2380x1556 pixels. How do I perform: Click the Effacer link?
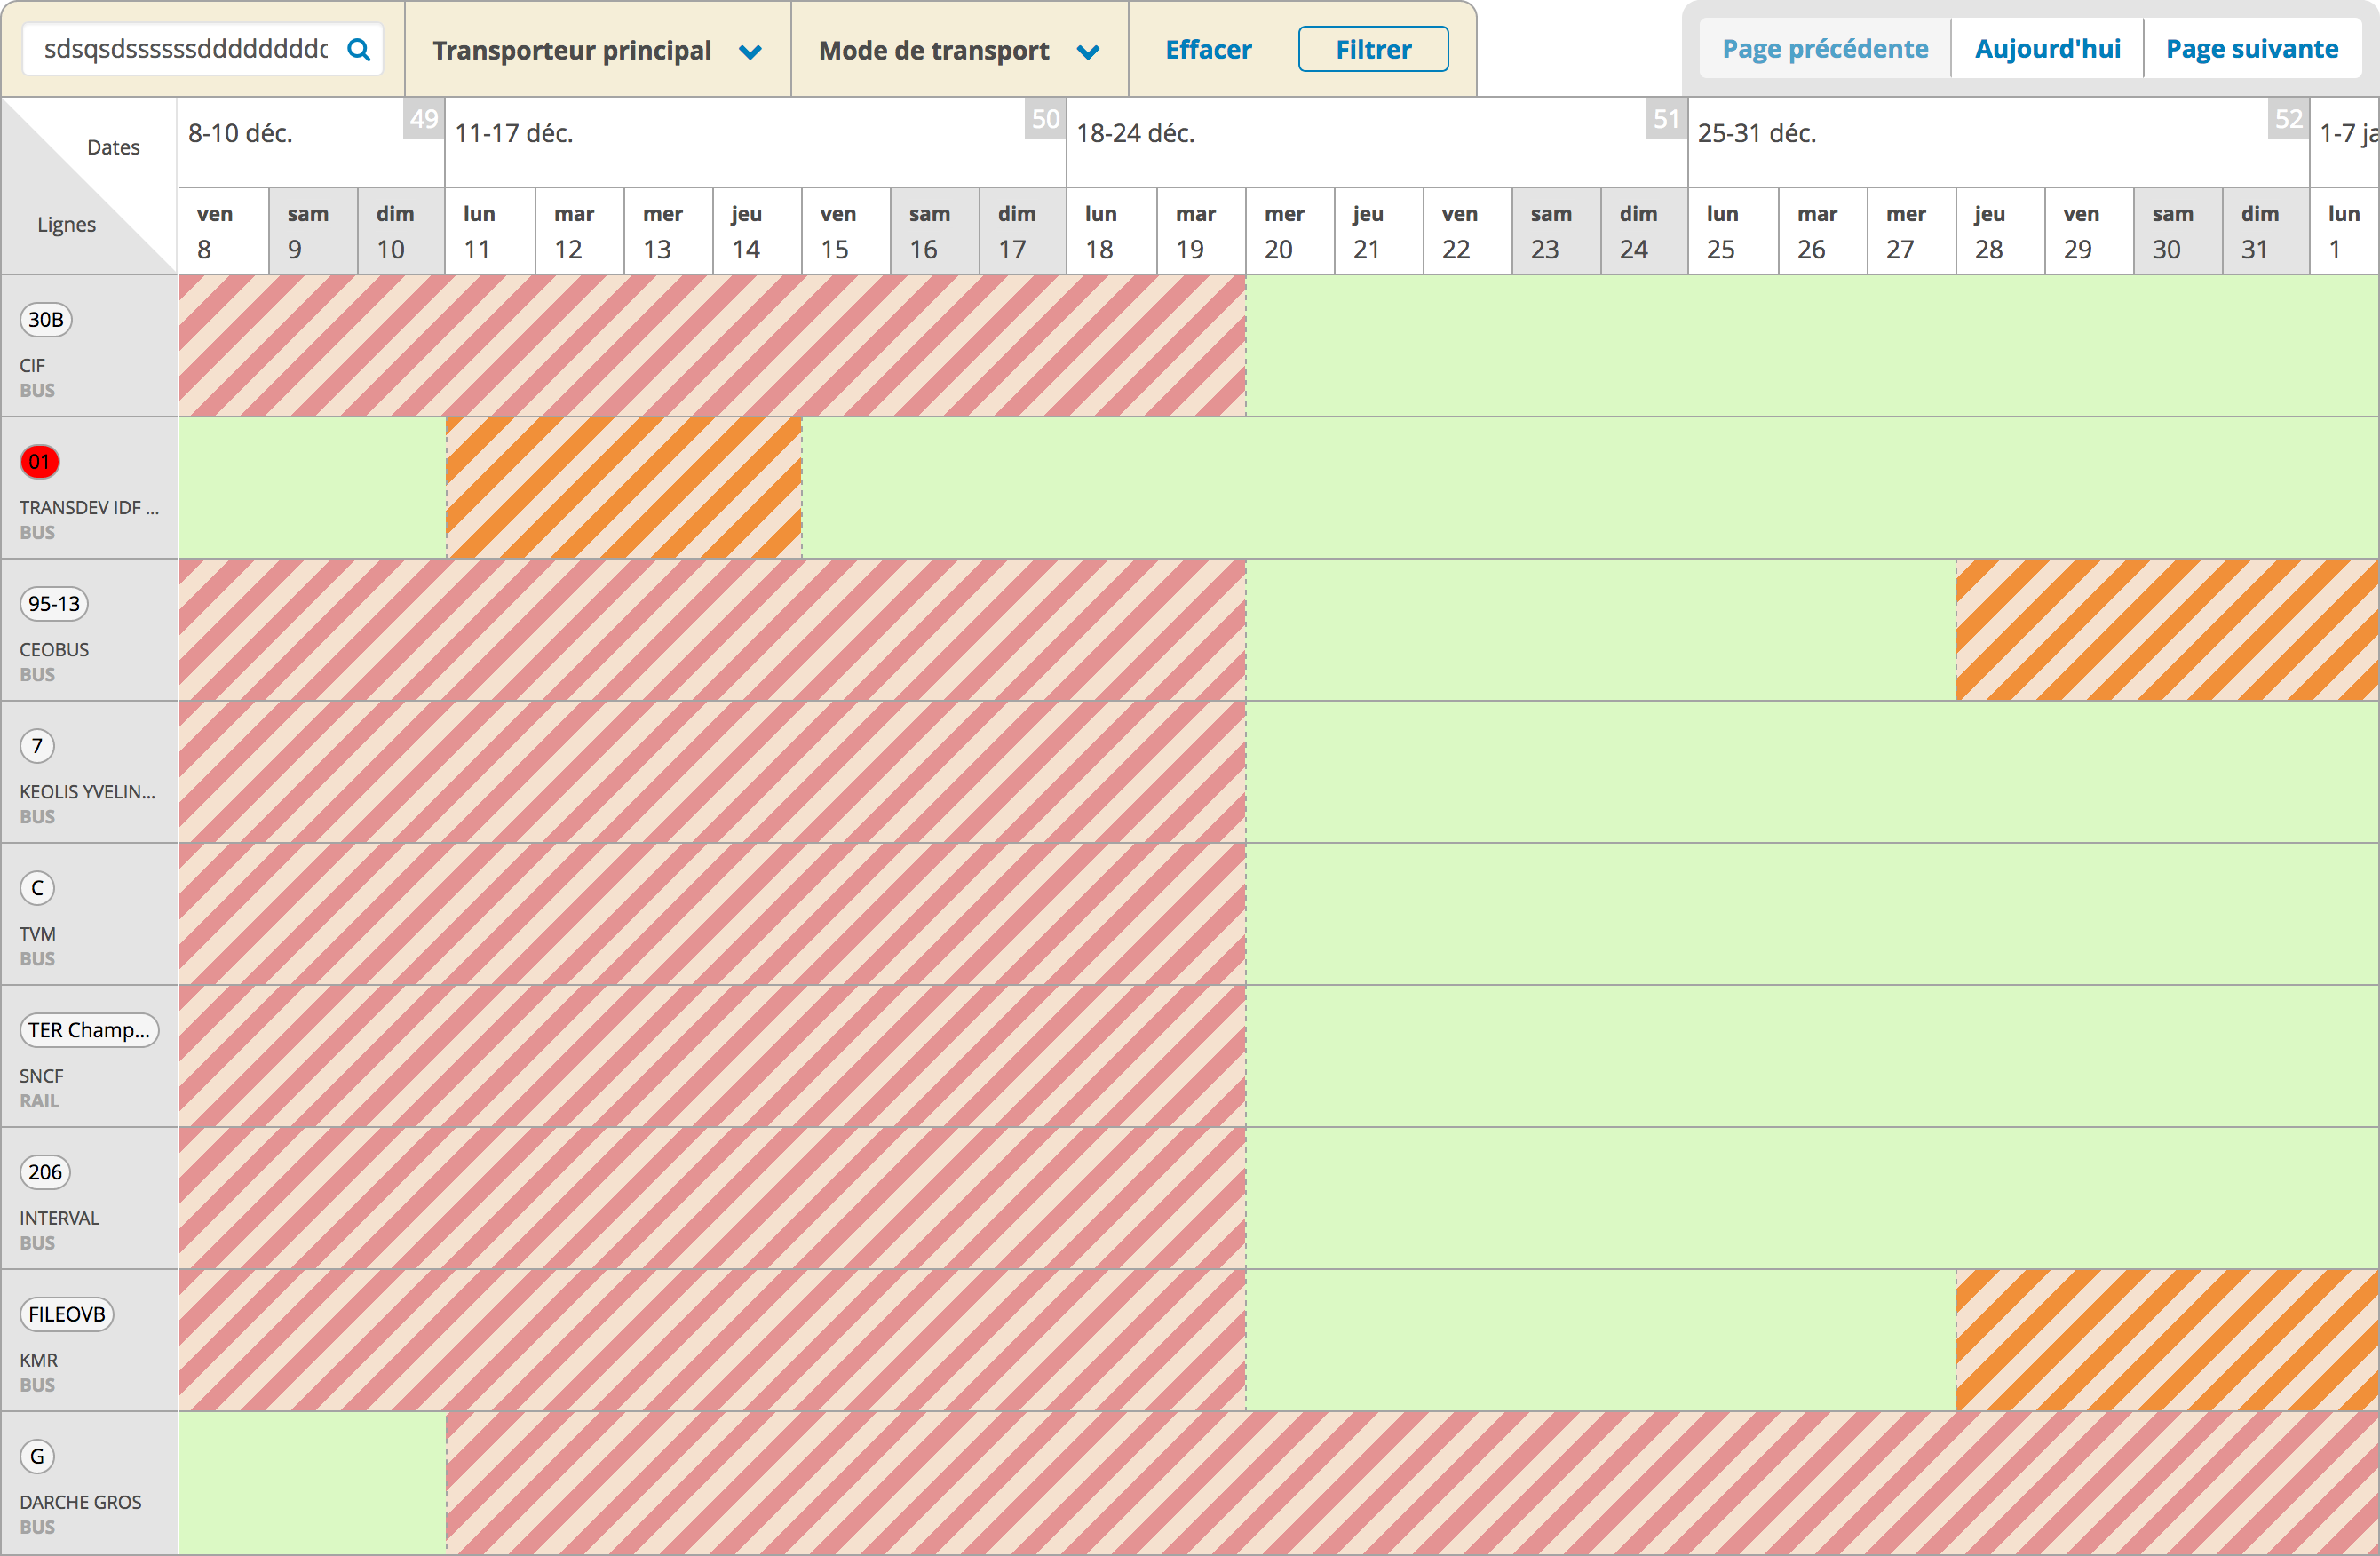click(1207, 50)
